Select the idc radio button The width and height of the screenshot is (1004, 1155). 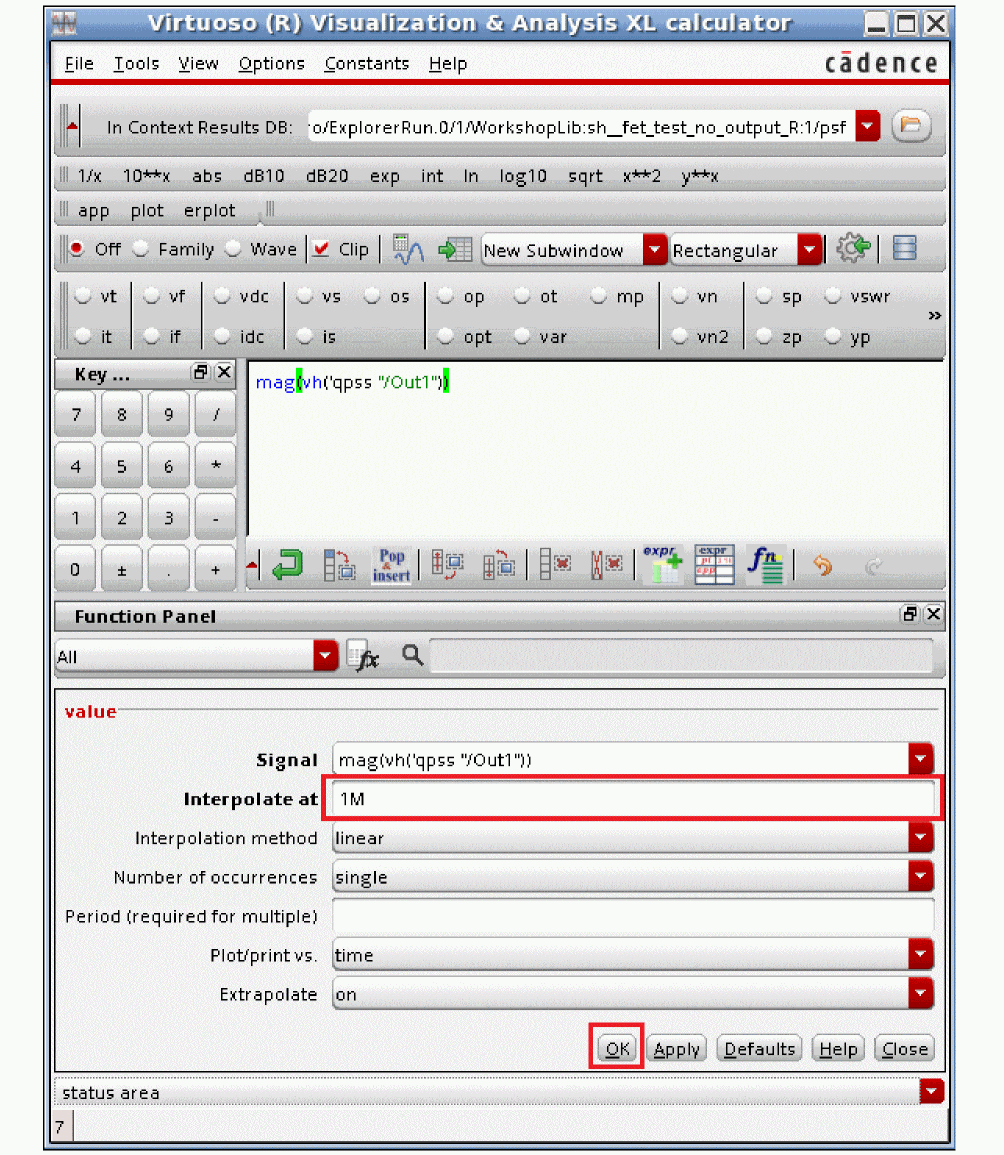[x=222, y=336]
